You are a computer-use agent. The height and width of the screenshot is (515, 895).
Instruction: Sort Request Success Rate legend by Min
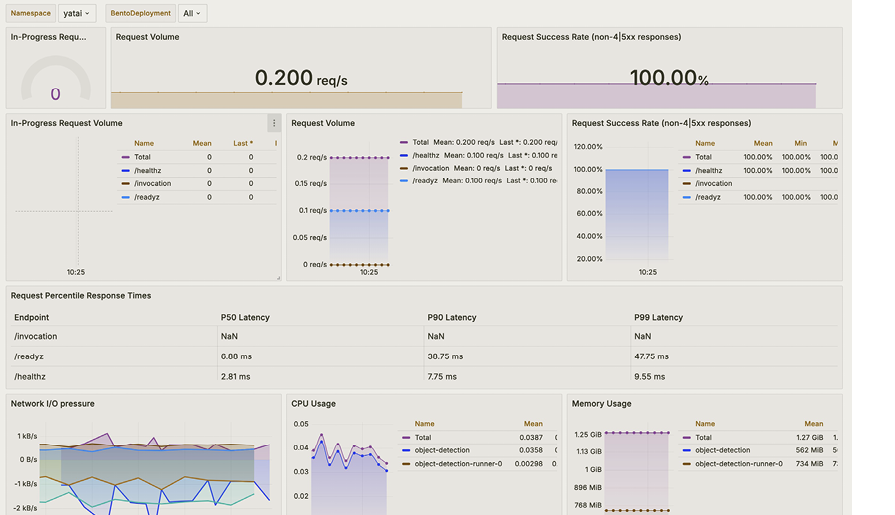coord(801,143)
